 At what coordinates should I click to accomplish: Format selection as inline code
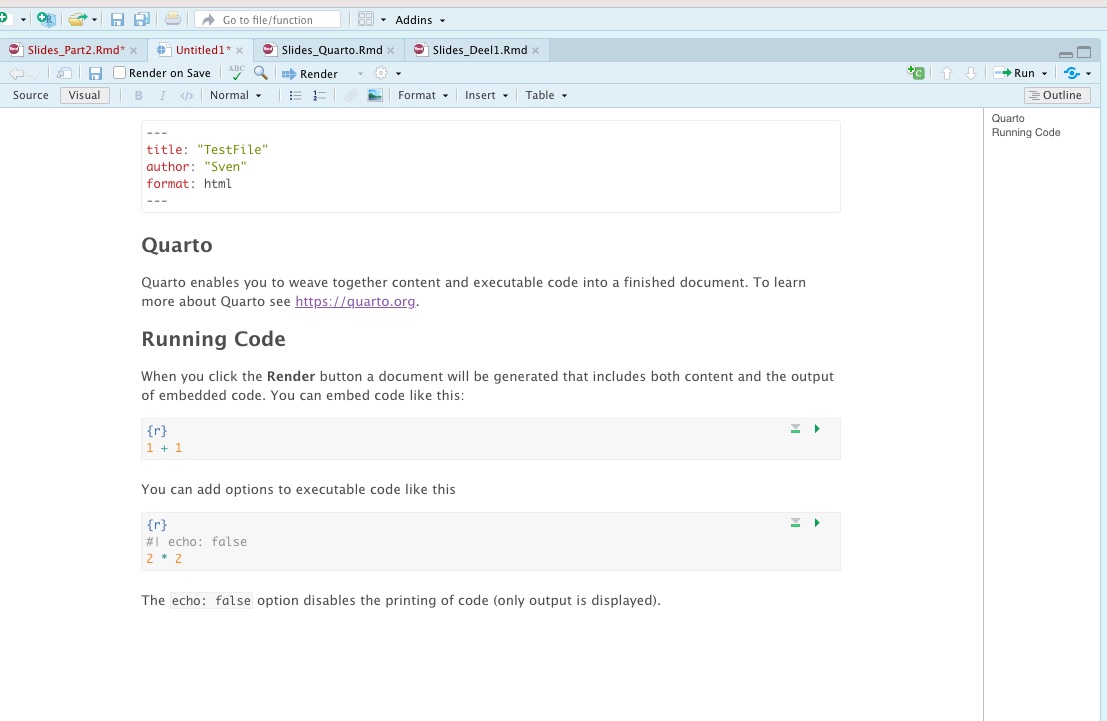tap(186, 95)
